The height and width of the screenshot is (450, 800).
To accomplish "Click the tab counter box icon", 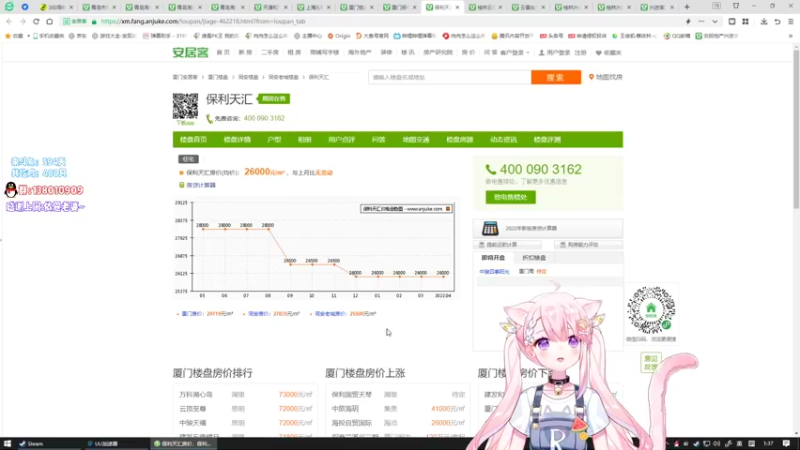I will pyautogui.click(x=716, y=6).
